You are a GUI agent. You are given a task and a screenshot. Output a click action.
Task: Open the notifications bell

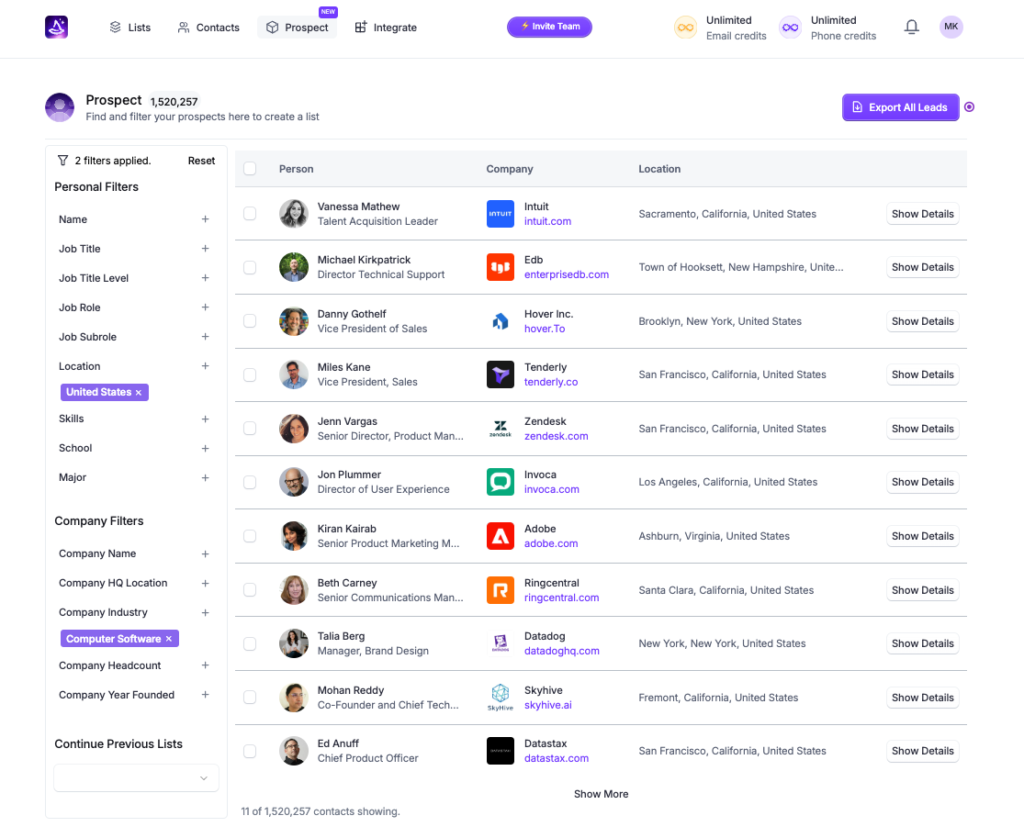[911, 27]
